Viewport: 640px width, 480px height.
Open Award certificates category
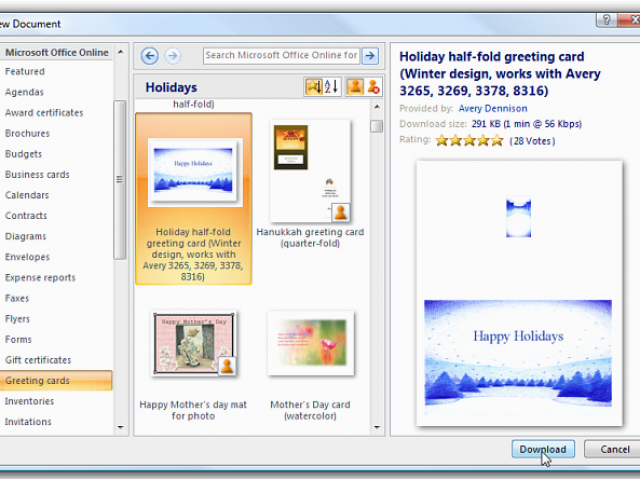pyautogui.click(x=44, y=113)
